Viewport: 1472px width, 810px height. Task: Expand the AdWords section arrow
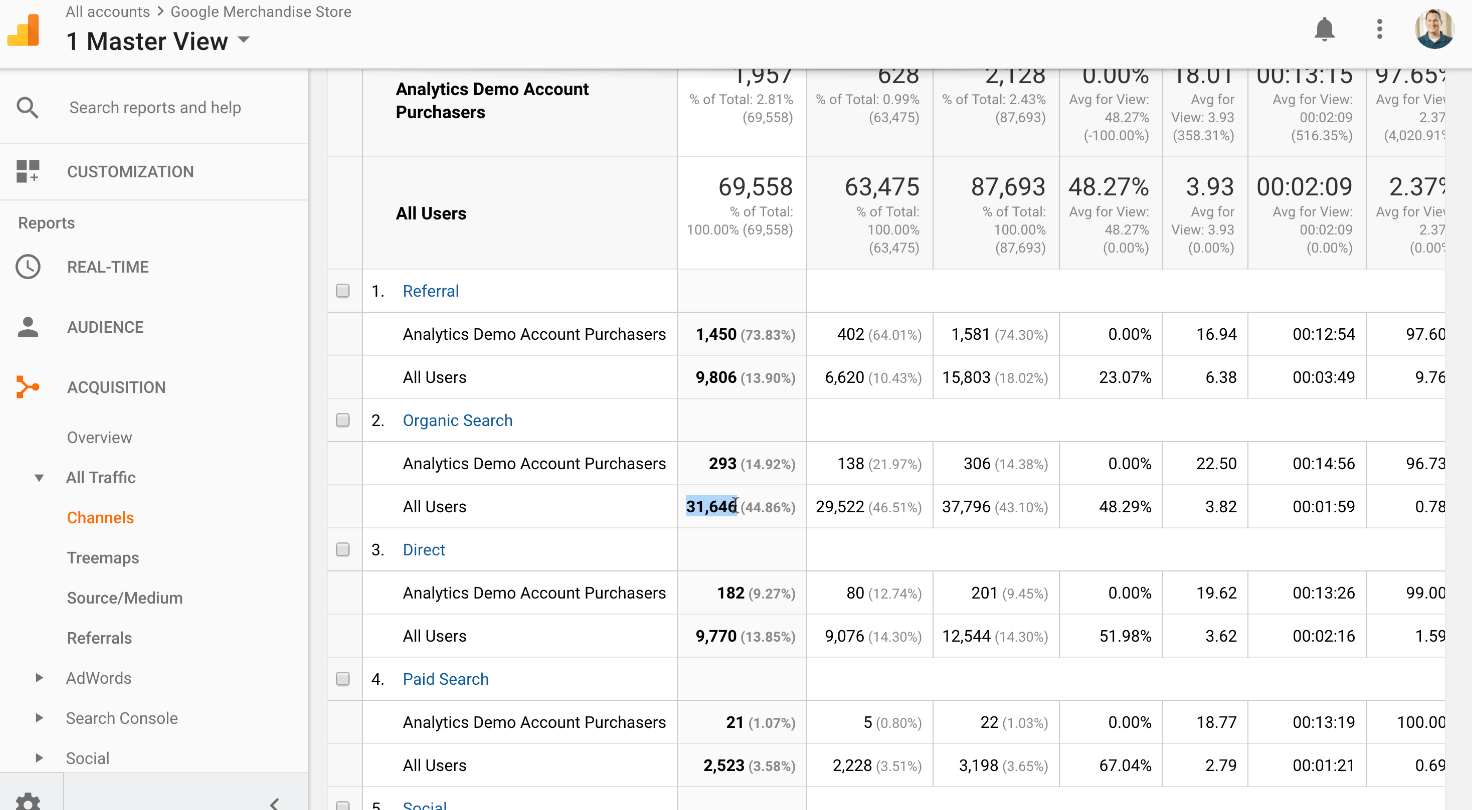[x=39, y=678]
